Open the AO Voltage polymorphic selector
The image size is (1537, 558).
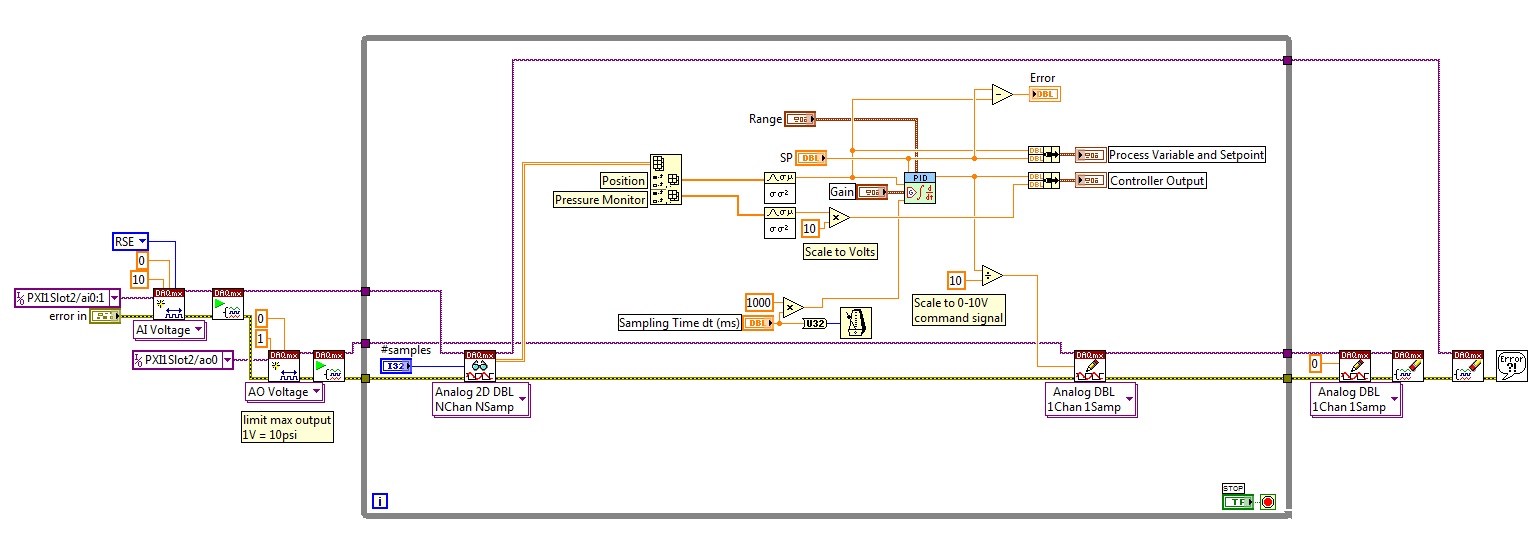point(285,392)
